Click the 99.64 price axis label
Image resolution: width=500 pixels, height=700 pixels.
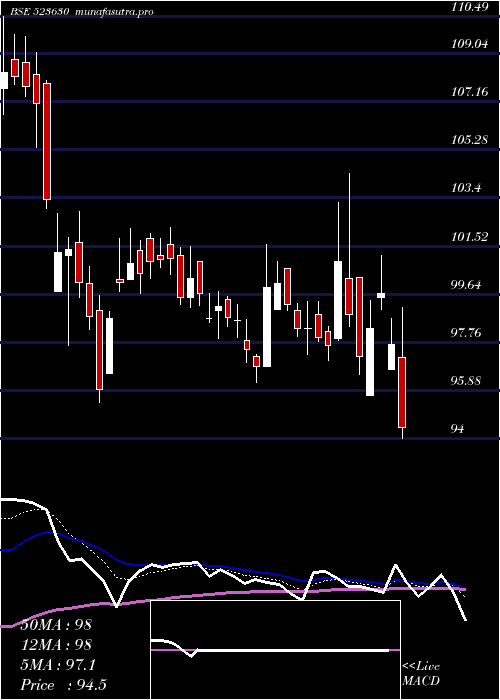(x=467, y=284)
